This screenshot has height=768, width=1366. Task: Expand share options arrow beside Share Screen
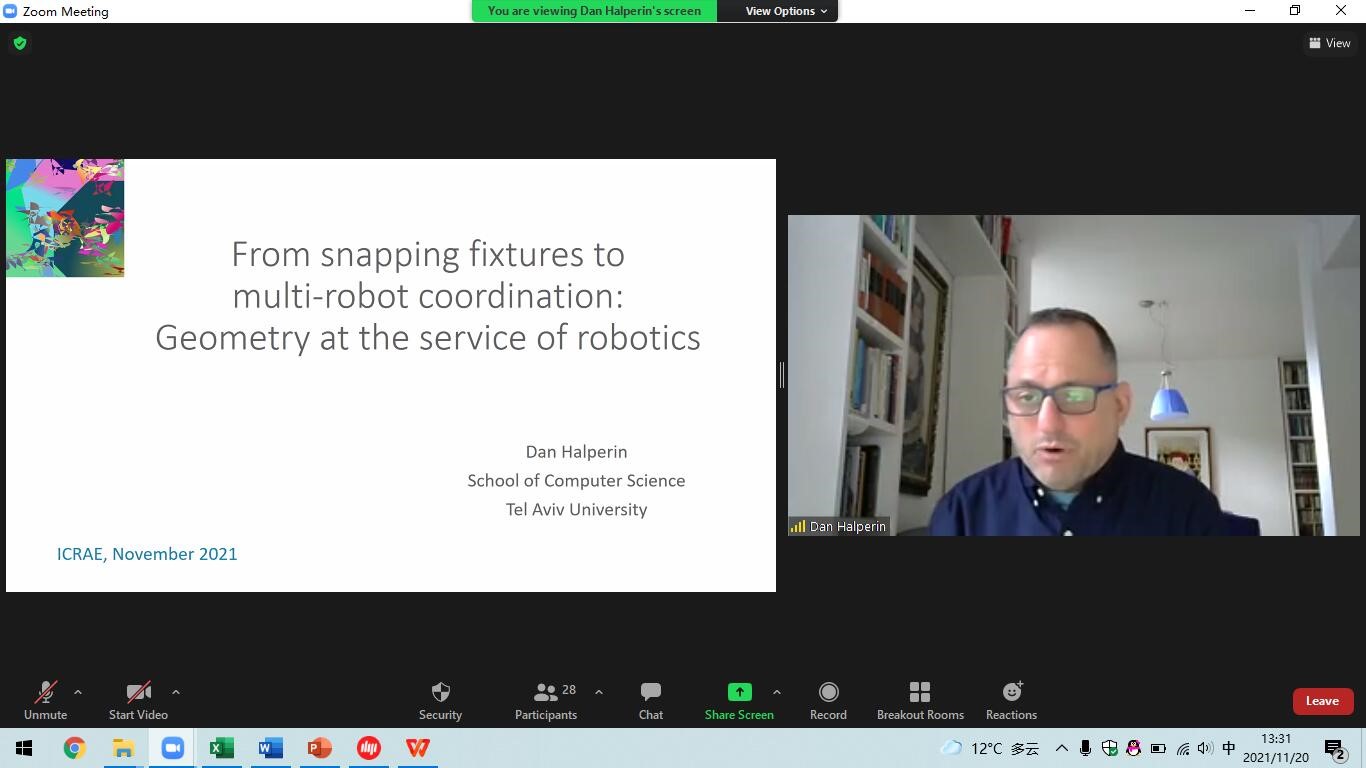tap(777, 692)
